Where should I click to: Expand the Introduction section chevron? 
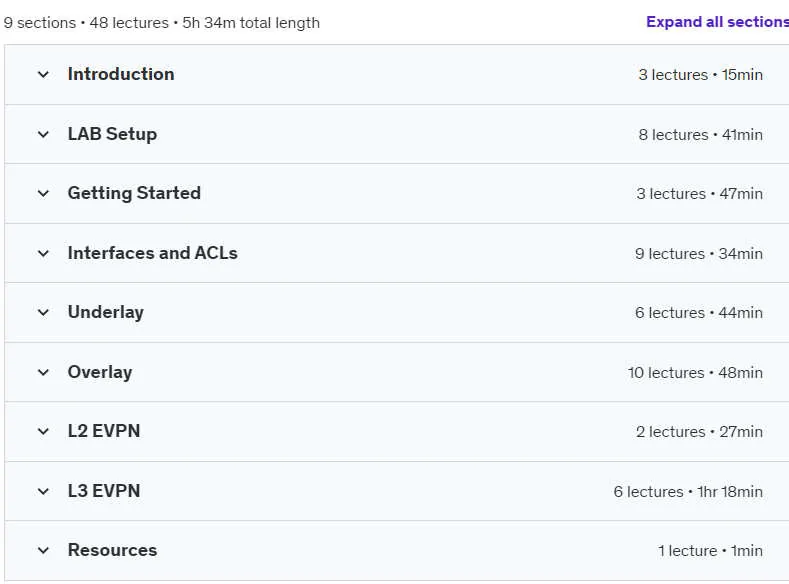pos(43,74)
